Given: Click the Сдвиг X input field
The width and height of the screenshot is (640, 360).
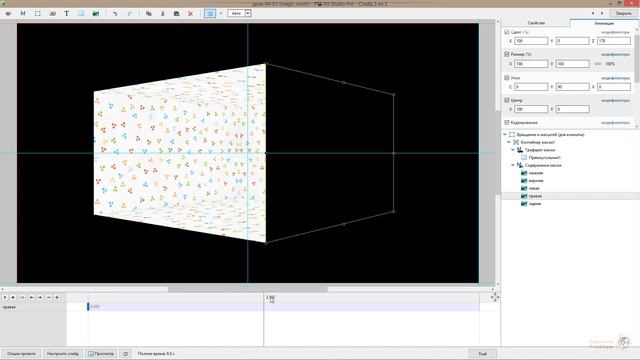Looking at the screenshot, I should click(531, 41).
